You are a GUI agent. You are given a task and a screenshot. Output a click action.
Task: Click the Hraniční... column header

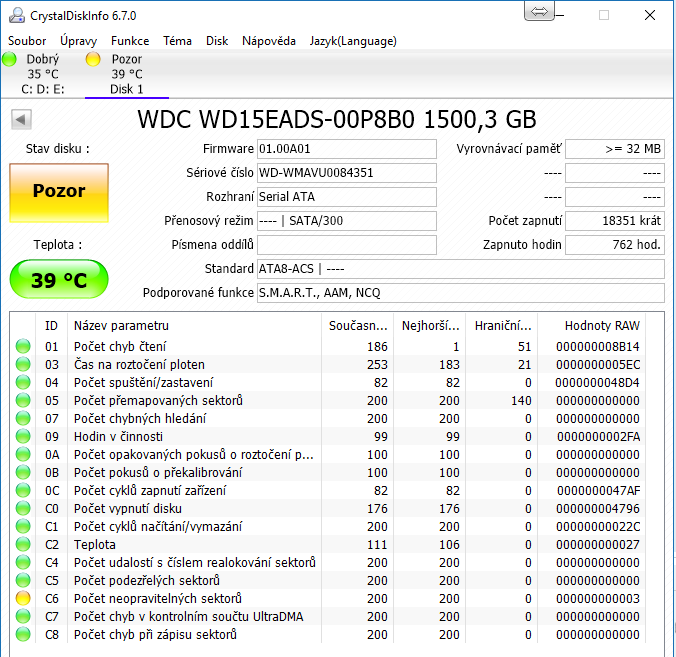click(502, 326)
